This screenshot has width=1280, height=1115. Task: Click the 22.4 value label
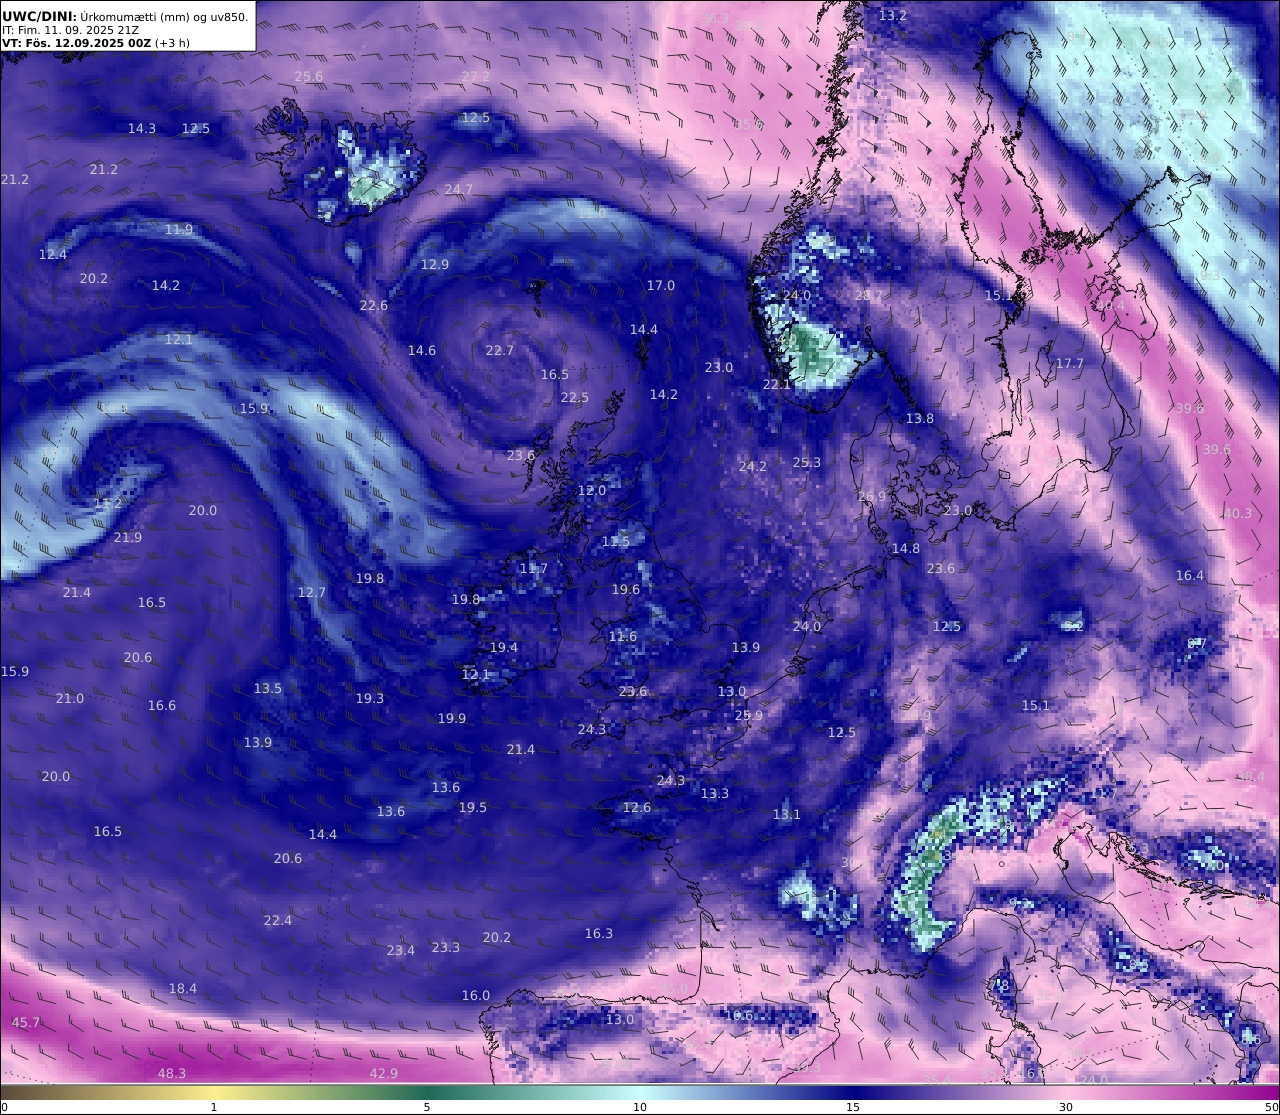(x=278, y=921)
